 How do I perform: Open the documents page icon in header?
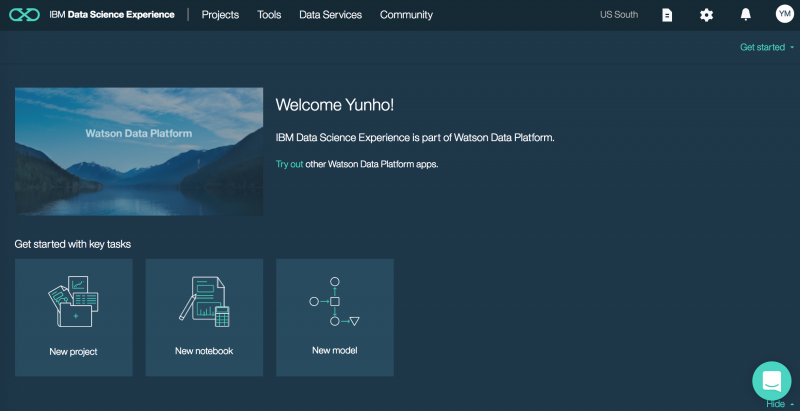click(x=667, y=15)
